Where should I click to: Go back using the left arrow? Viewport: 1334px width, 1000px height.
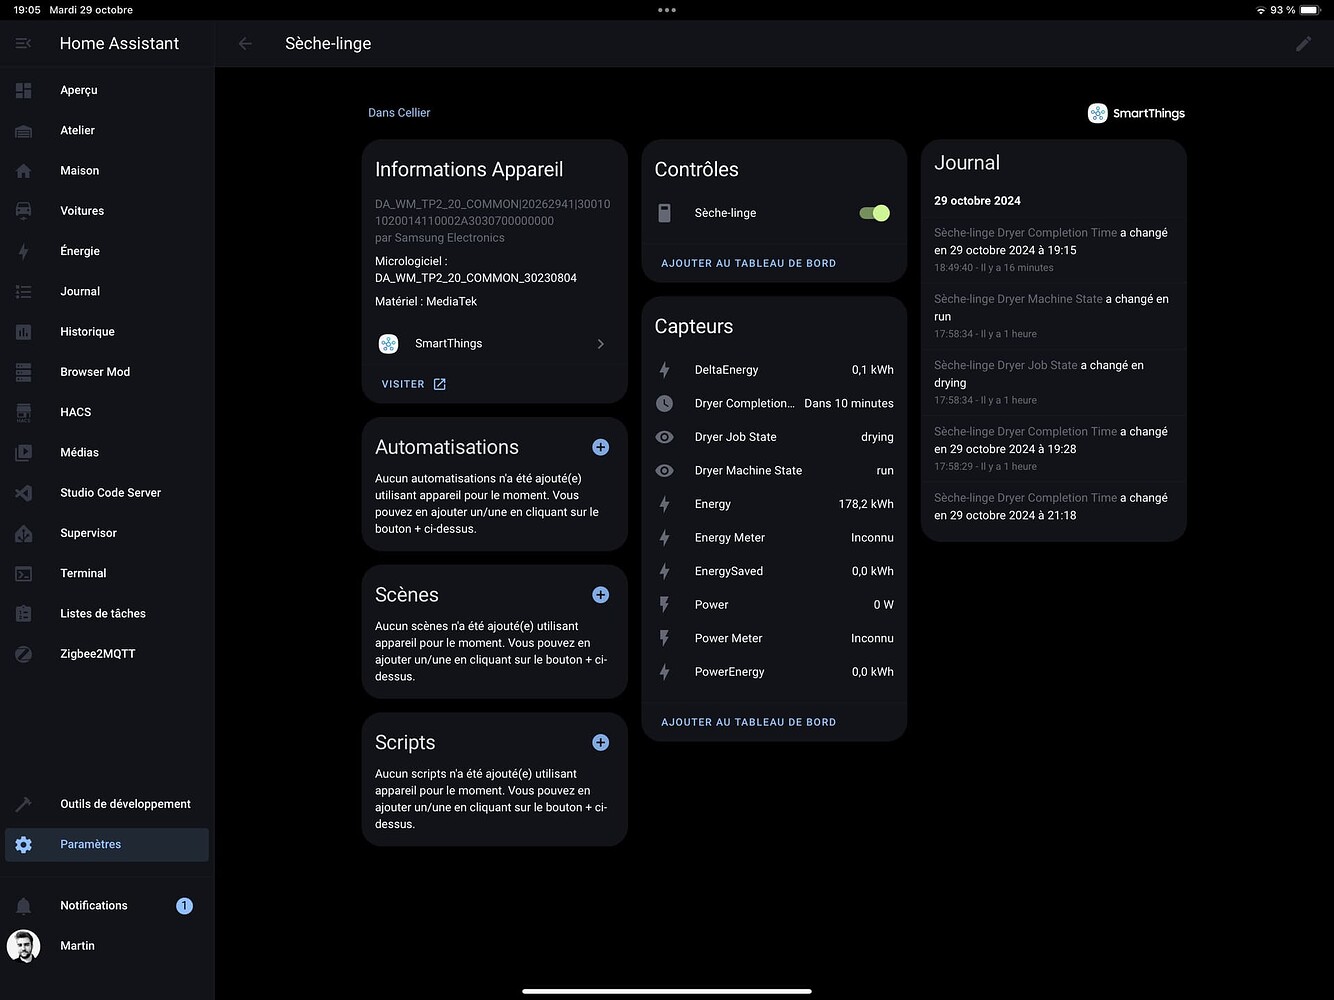click(244, 43)
